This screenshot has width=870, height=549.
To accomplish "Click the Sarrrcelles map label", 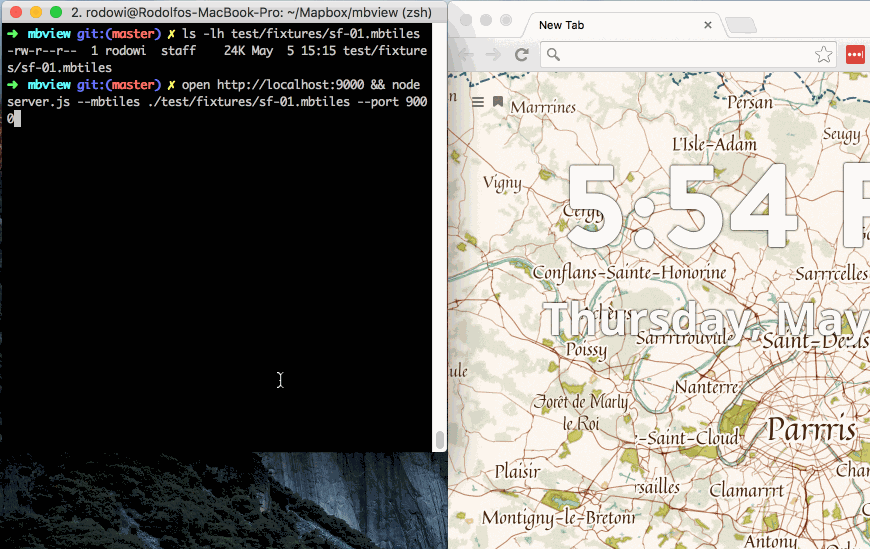I will [831, 274].
